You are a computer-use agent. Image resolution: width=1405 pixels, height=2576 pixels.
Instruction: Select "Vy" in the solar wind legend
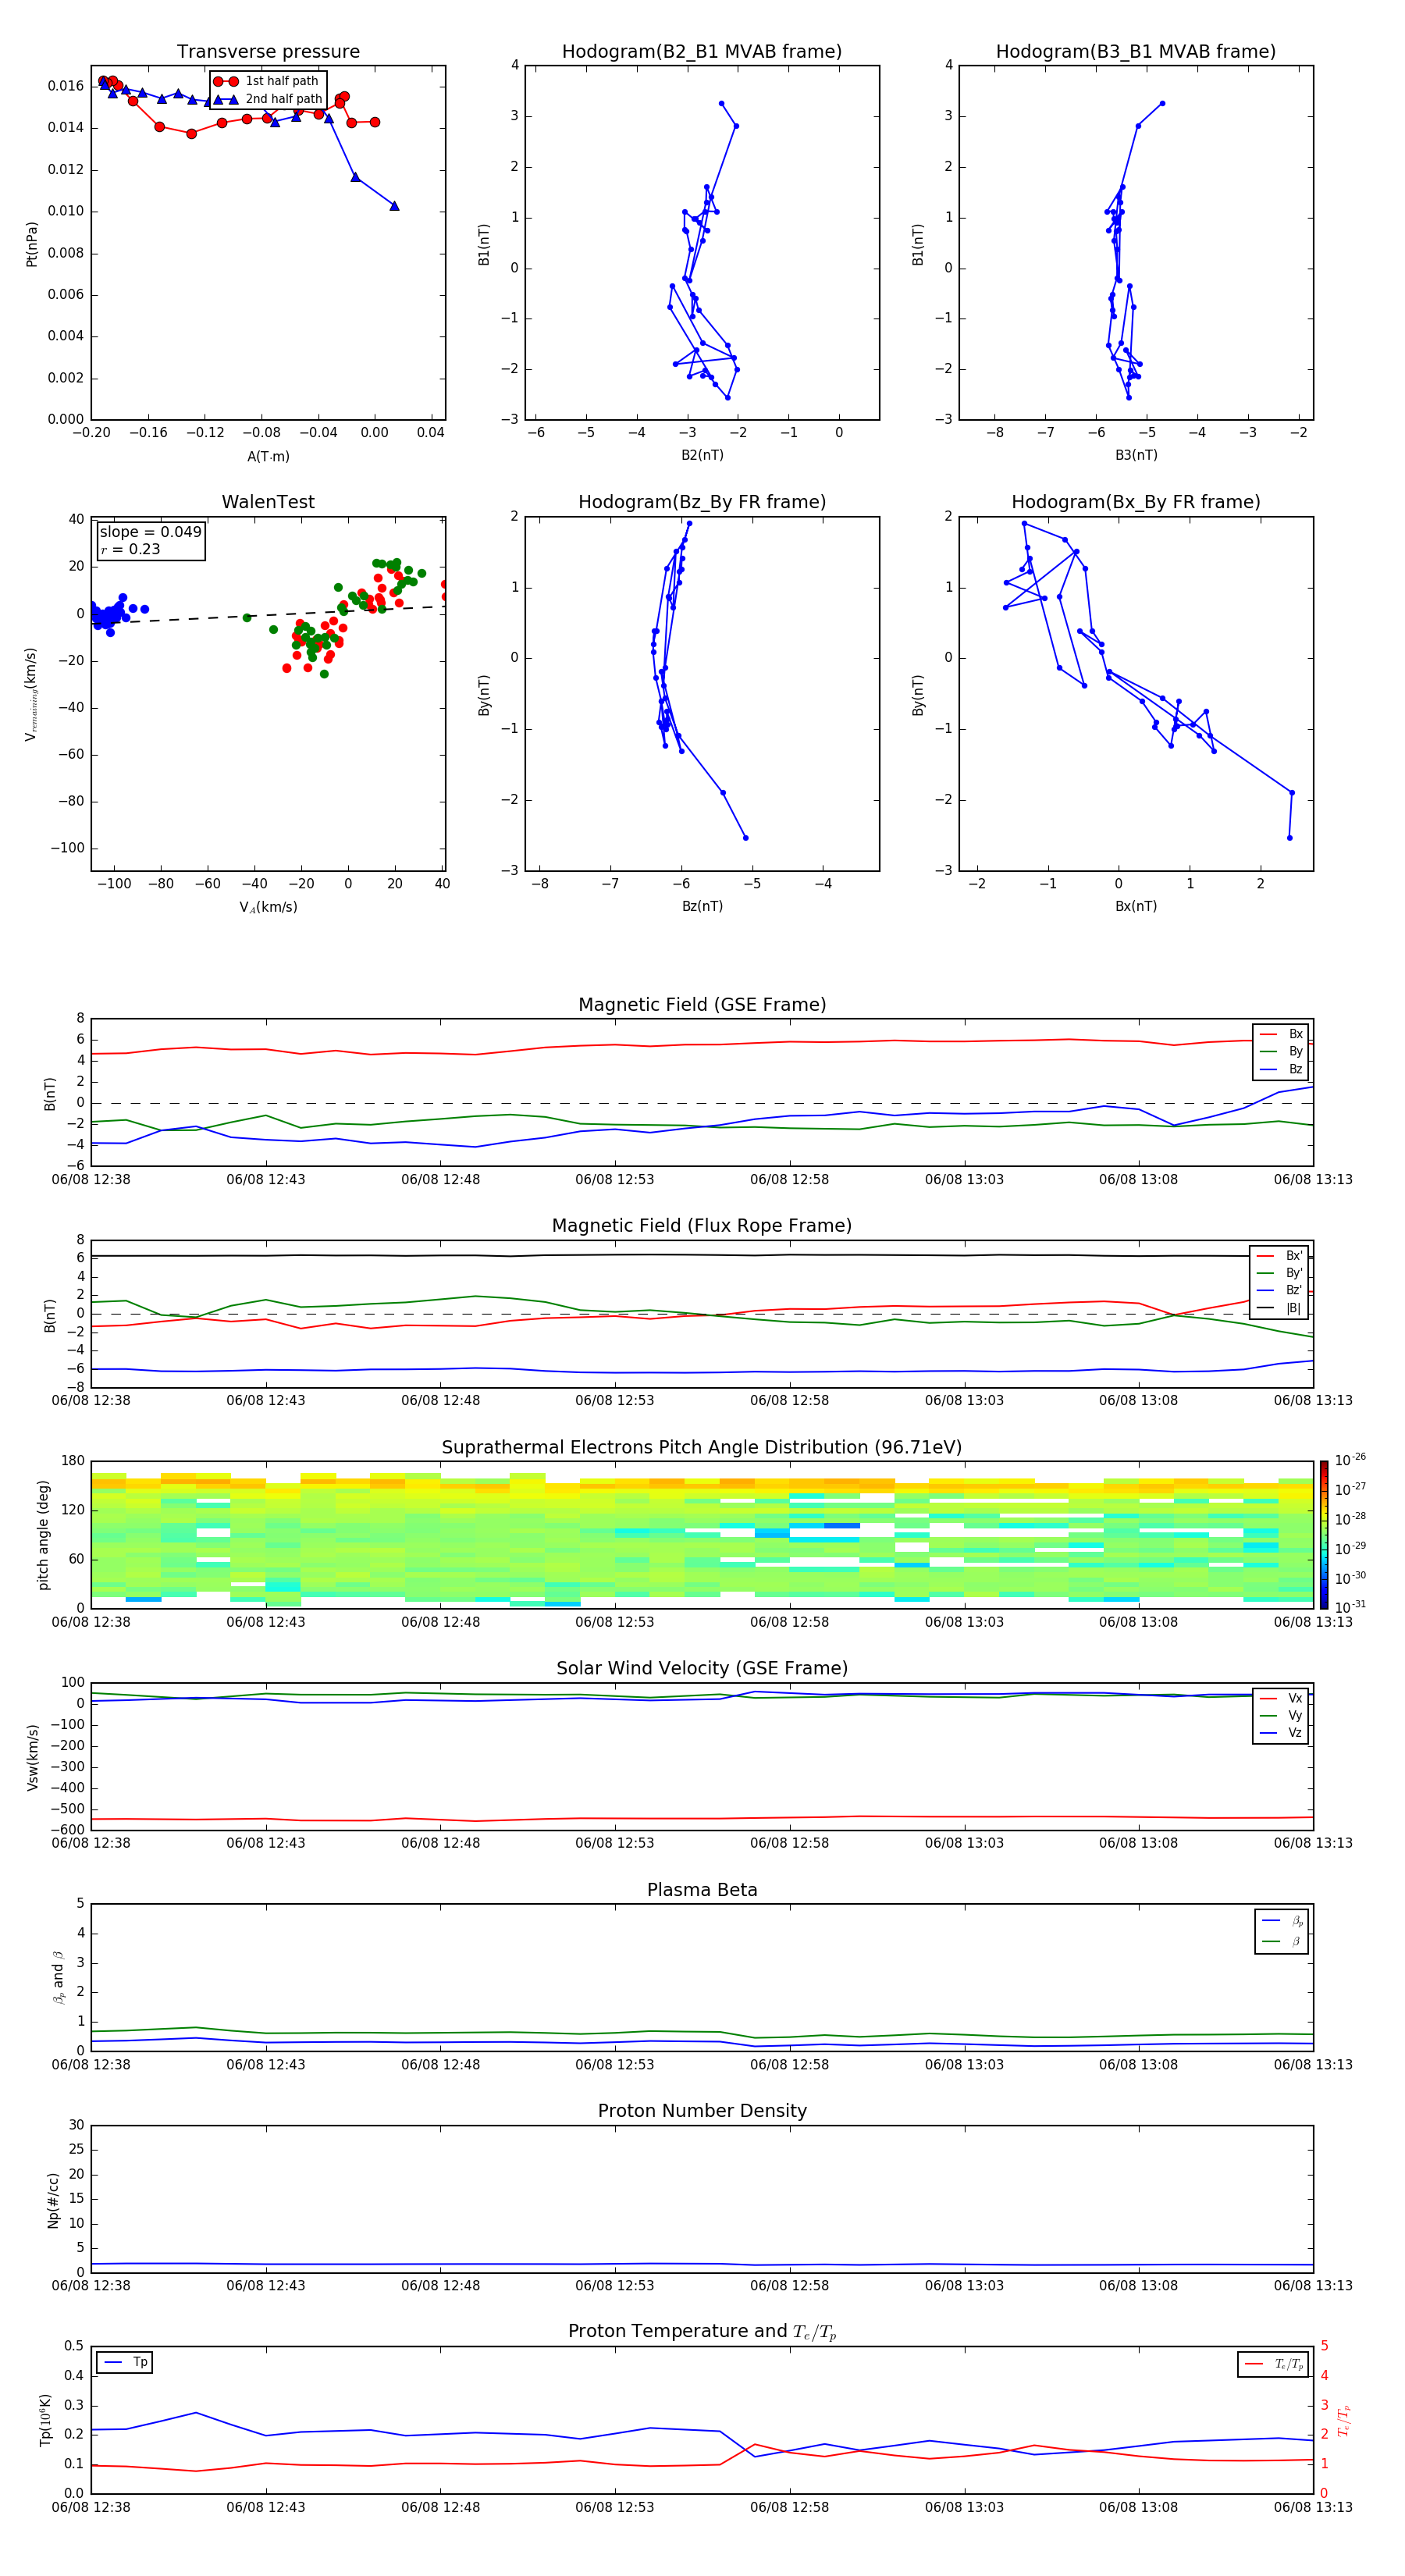coord(1281,1716)
